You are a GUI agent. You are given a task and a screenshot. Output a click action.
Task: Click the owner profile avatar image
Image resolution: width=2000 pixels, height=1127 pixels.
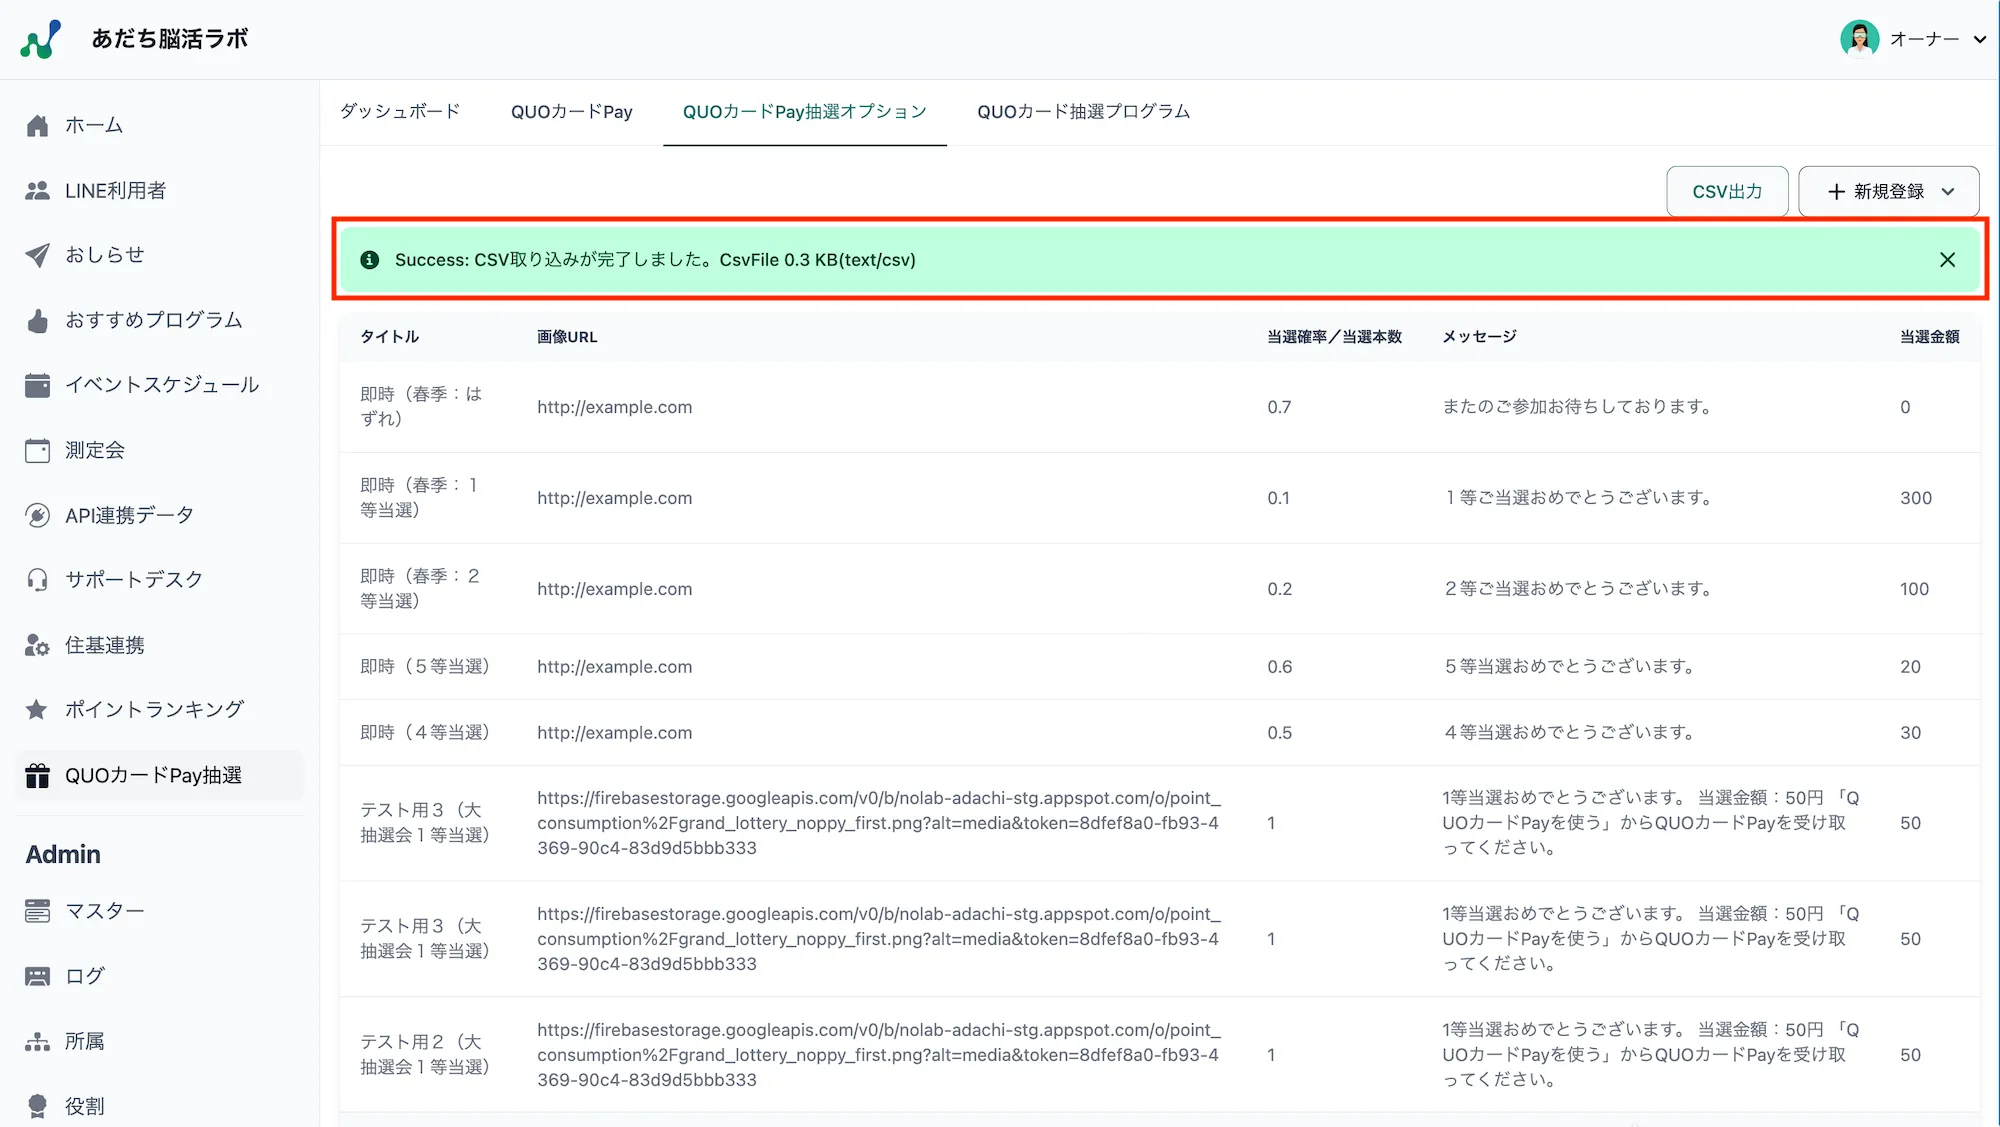point(1860,39)
